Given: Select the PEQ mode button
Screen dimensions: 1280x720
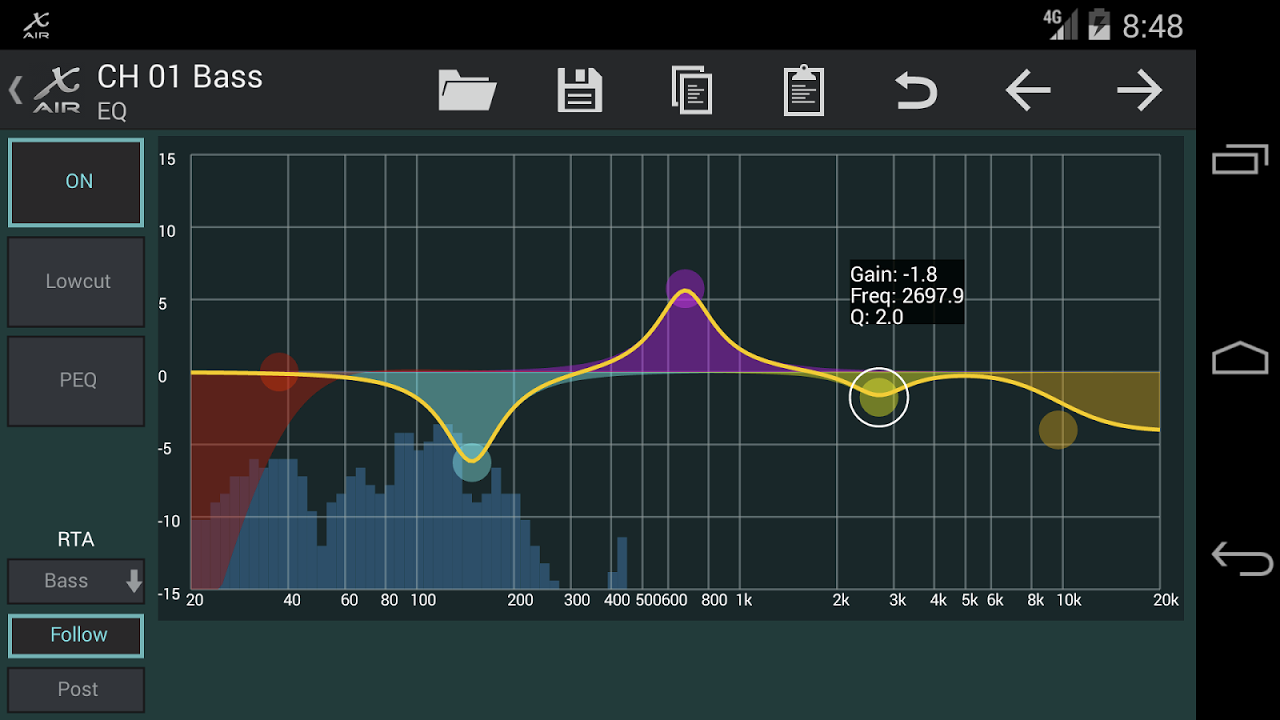Looking at the screenshot, I should coord(76,380).
